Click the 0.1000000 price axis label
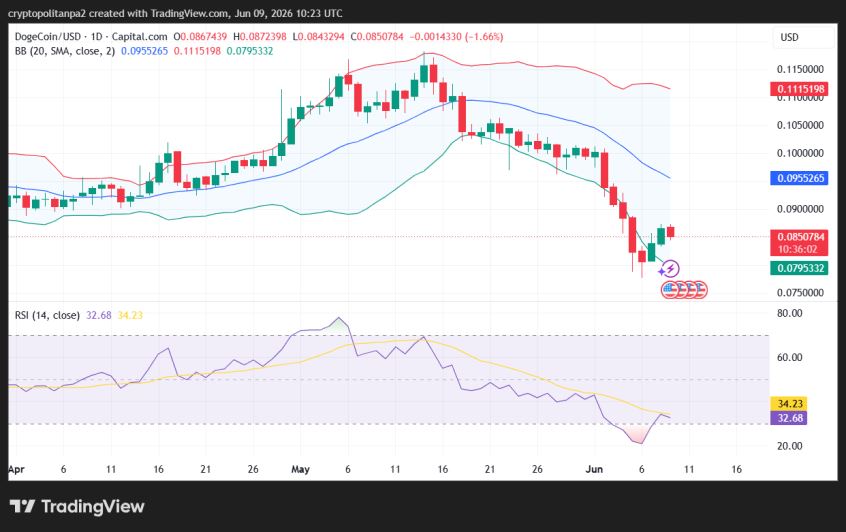 (800, 153)
